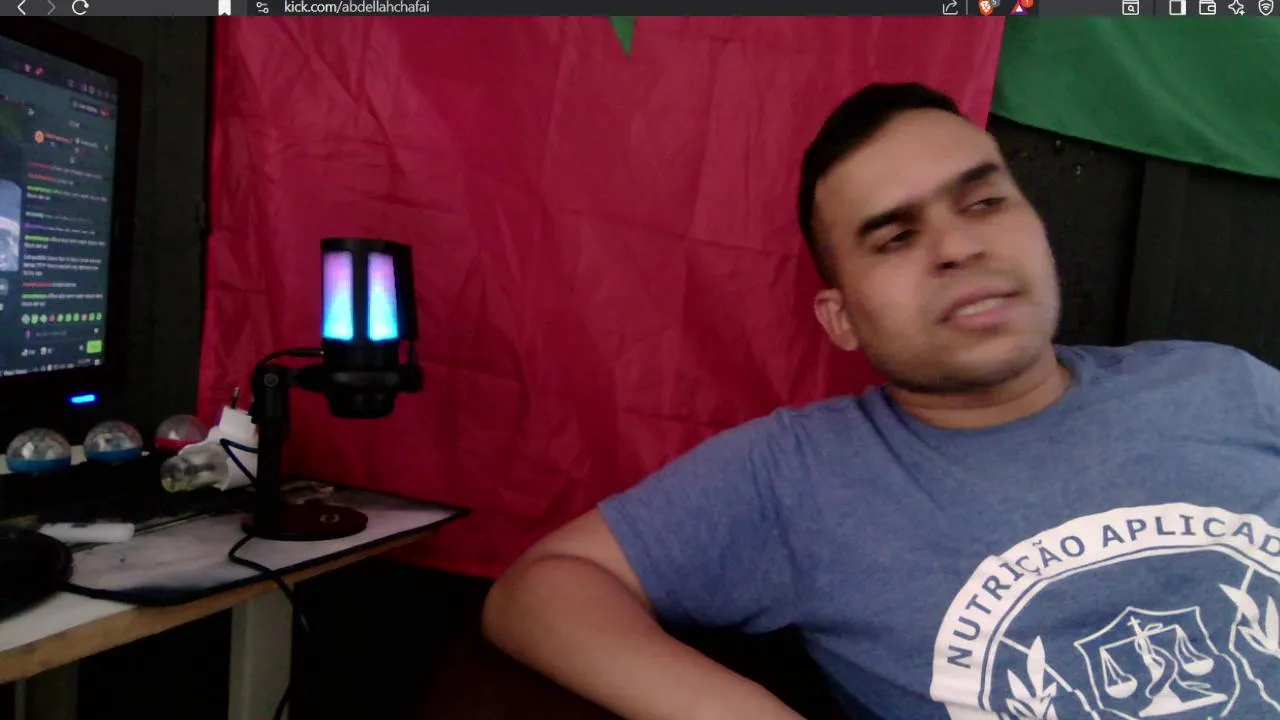The image size is (1280, 720).
Task: Open site settings icon beside the URL
Action: [x=262, y=7]
